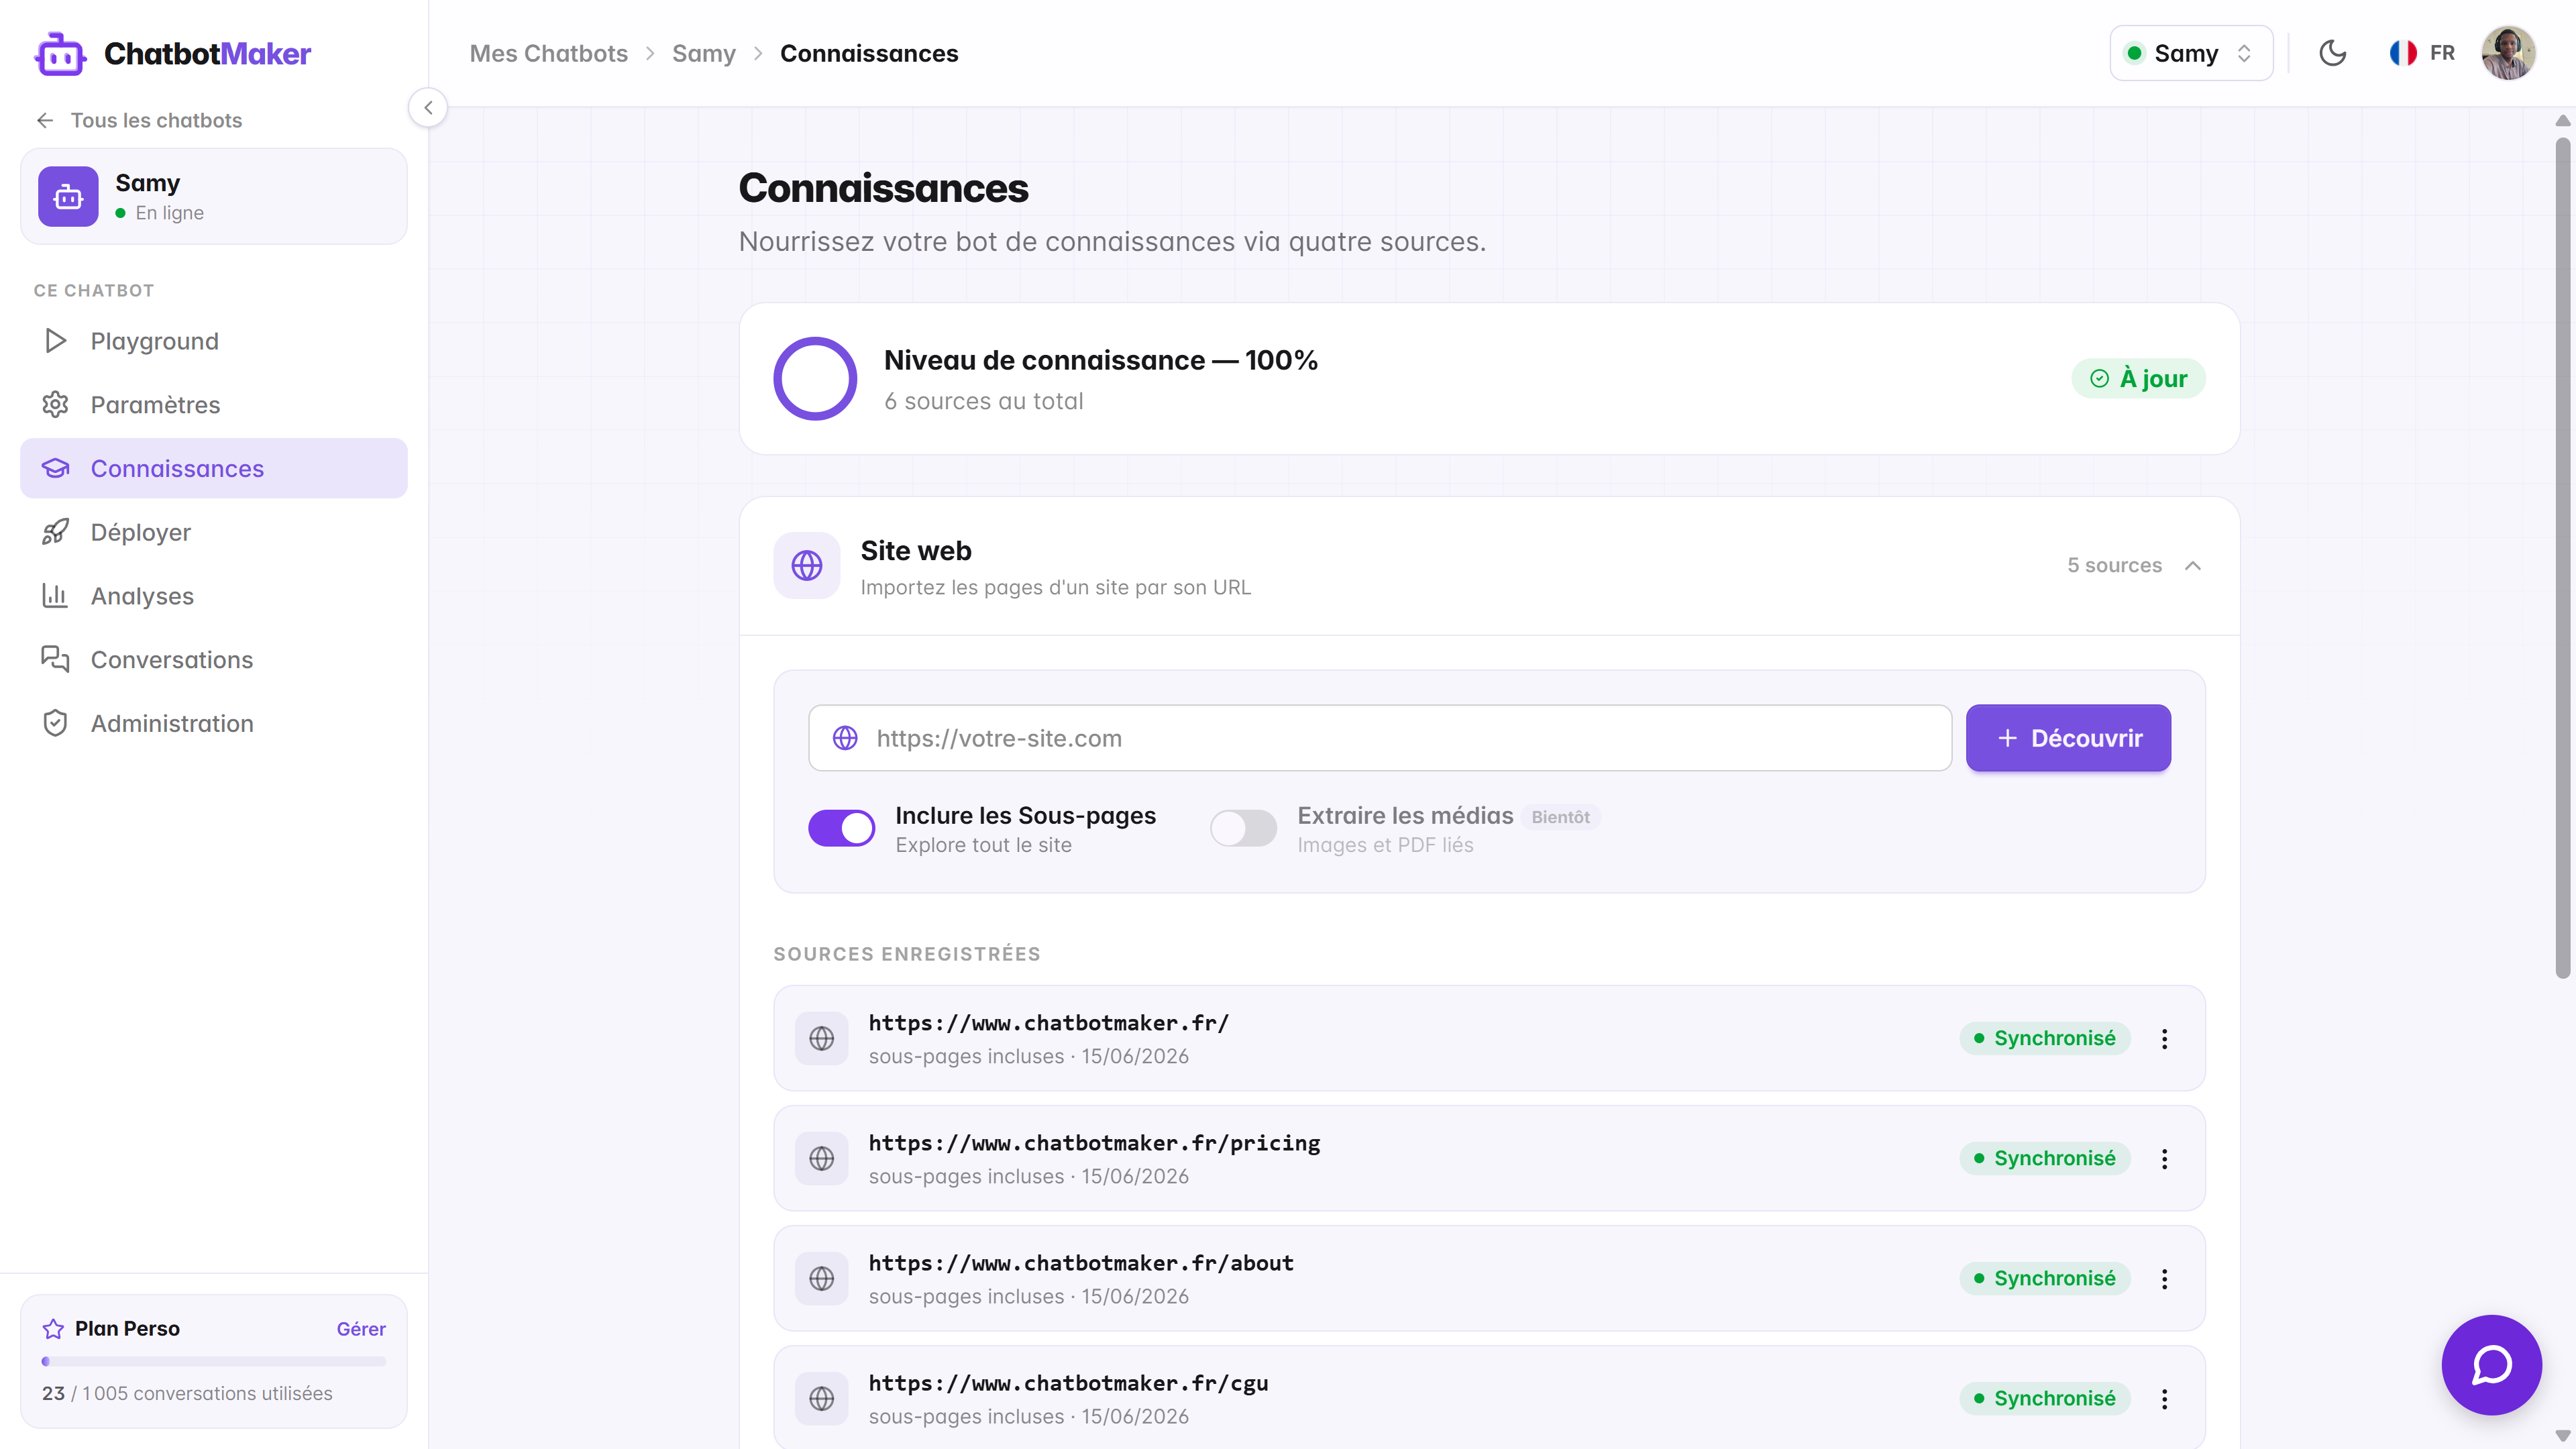The image size is (2576, 1449).
Task: Open the user profile avatar
Action: coord(2508,53)
